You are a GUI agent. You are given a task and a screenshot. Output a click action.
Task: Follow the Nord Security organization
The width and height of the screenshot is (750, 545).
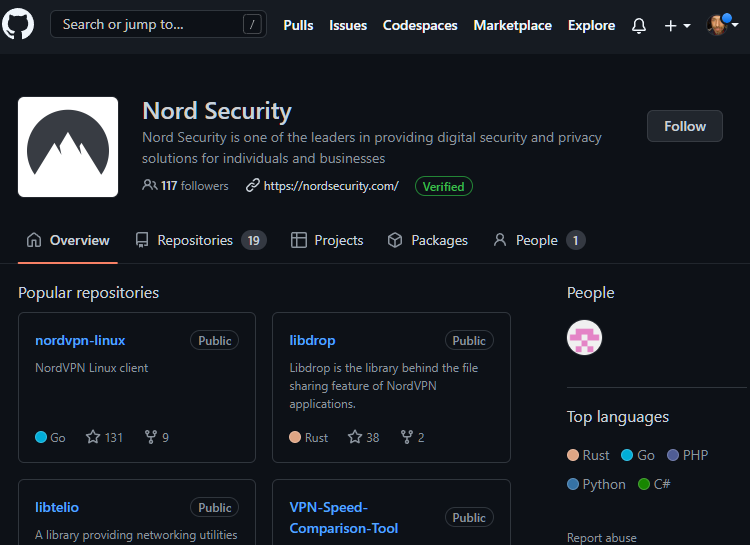click(684, 126)
